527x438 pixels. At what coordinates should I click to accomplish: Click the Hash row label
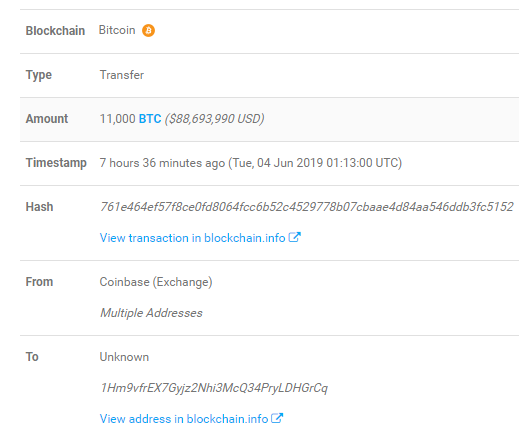(x=39, y=207)
